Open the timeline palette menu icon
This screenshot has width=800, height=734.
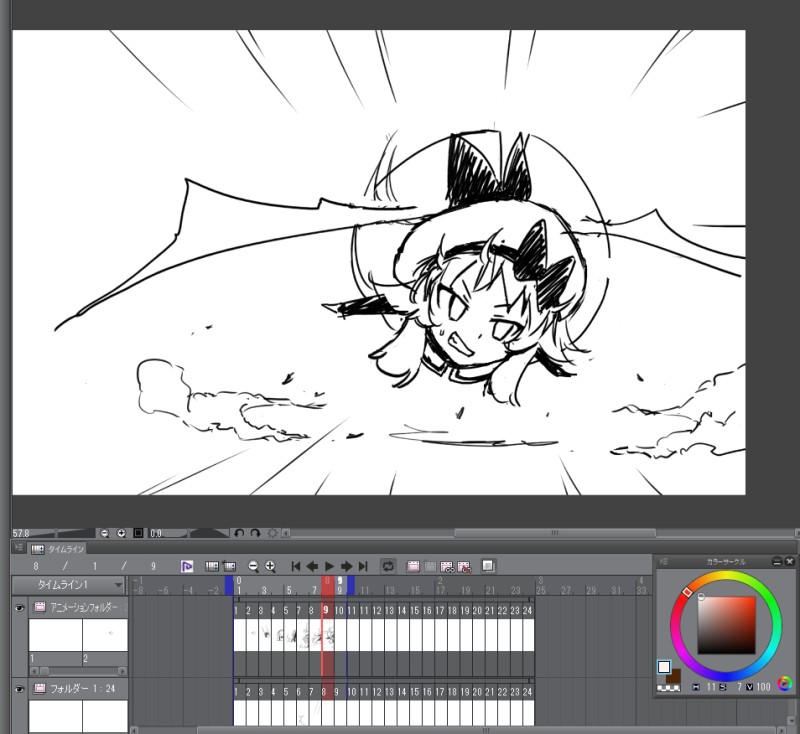click(x=19, y=547)
